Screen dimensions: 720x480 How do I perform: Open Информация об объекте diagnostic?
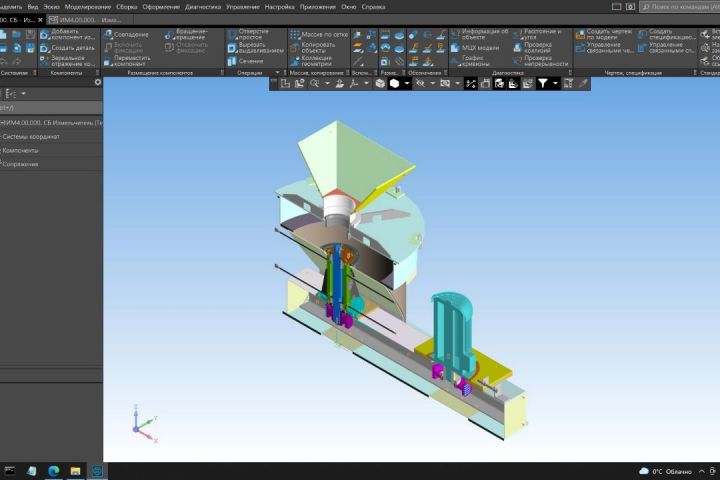pos(479,34)
